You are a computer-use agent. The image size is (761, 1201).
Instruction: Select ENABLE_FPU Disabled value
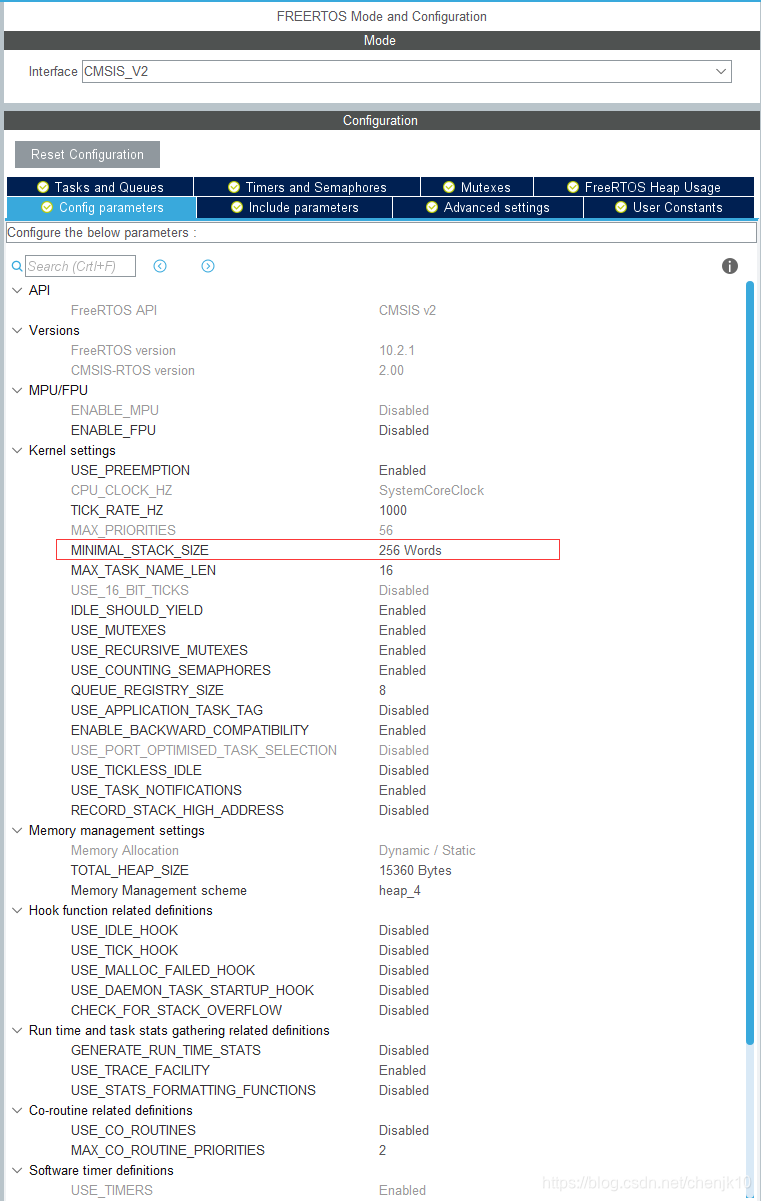pyautogui.click(x=404, y=430)
